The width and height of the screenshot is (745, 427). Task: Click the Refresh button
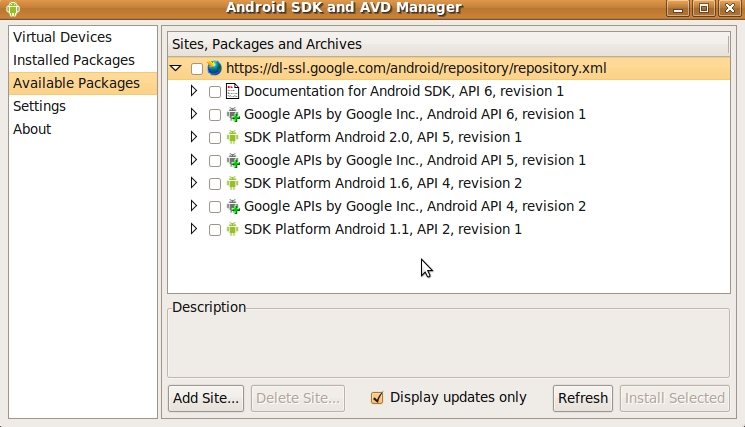583,398
